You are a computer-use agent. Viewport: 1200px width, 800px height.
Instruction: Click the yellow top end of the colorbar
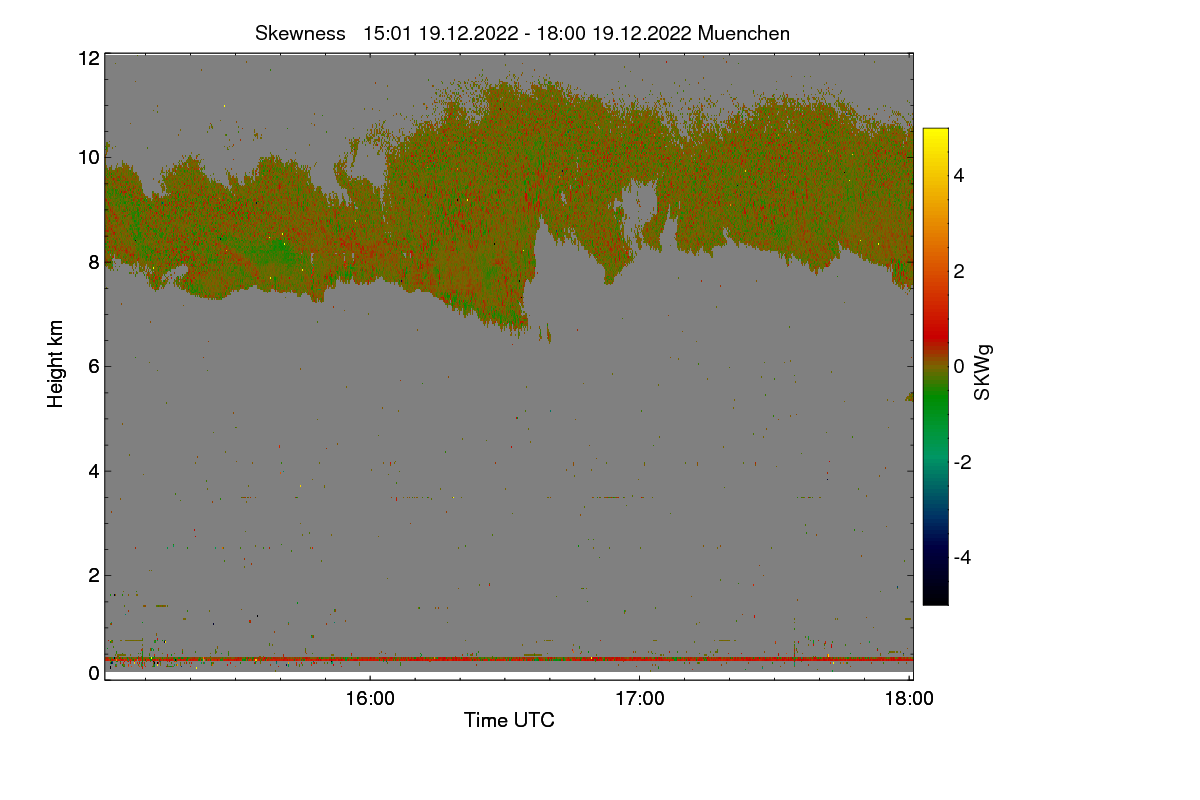935,134
